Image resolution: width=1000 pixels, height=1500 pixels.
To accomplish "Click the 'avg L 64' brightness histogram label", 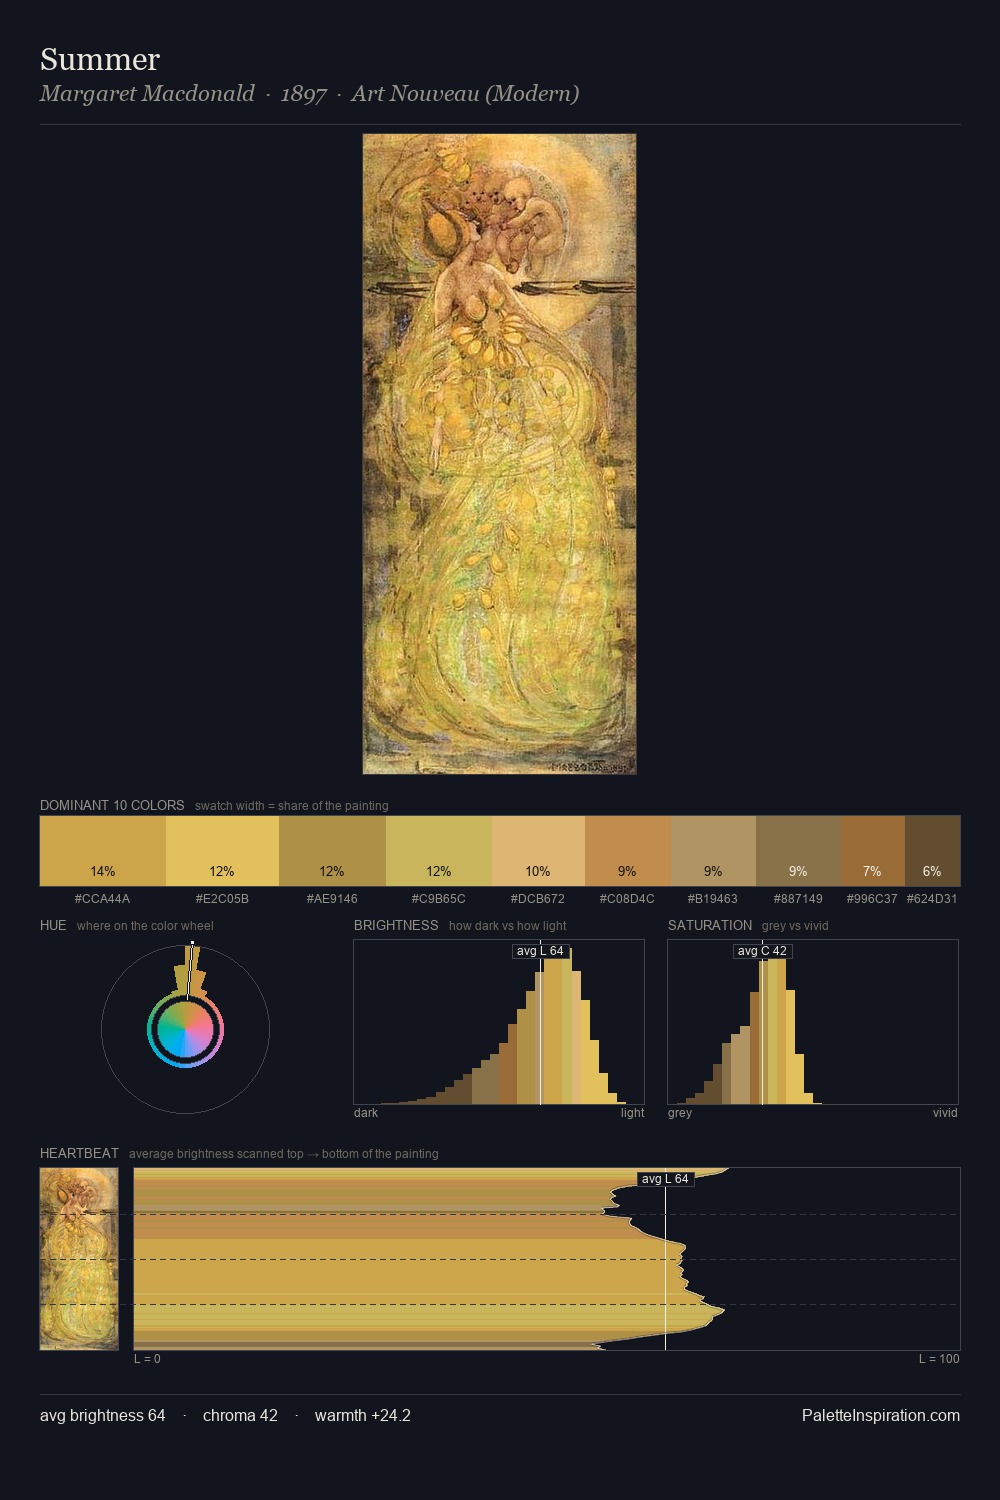I will pos(540,951).
